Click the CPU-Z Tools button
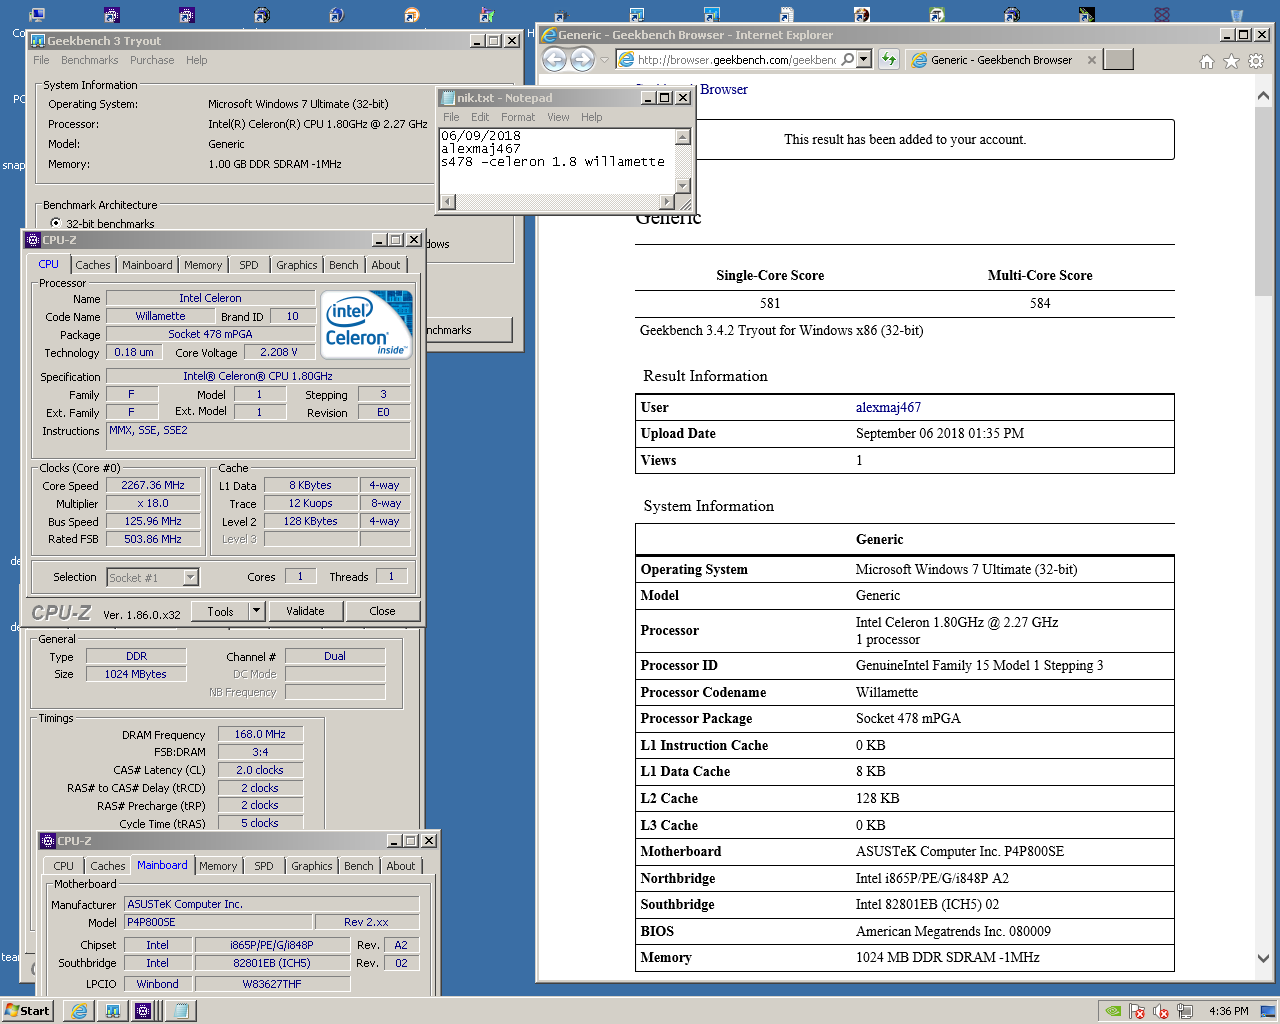Viewport: 1280px width, 1024px height. click(x=221, y=611)
